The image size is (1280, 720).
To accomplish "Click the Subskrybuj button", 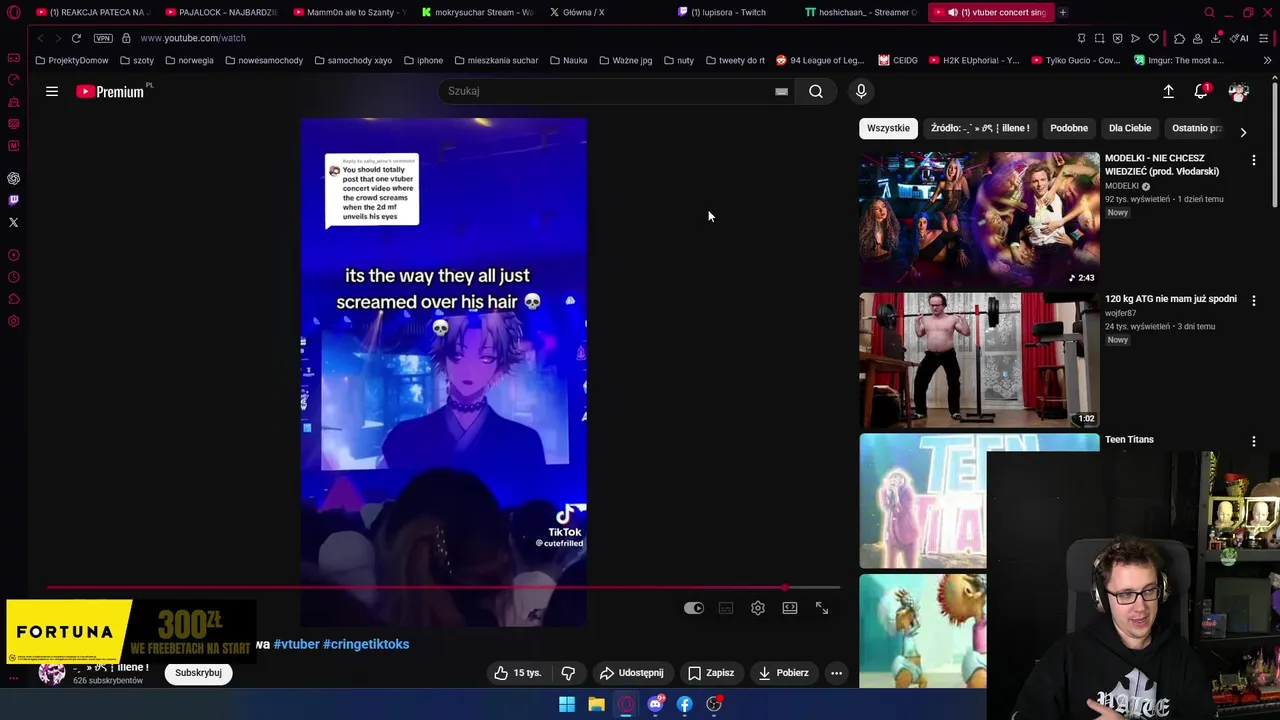I will pyautogui.click(x=198, y=673).
